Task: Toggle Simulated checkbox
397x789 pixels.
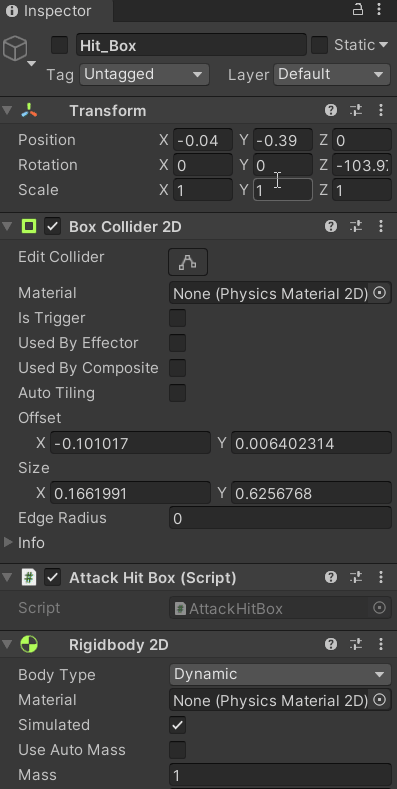Action: point(177,725)
